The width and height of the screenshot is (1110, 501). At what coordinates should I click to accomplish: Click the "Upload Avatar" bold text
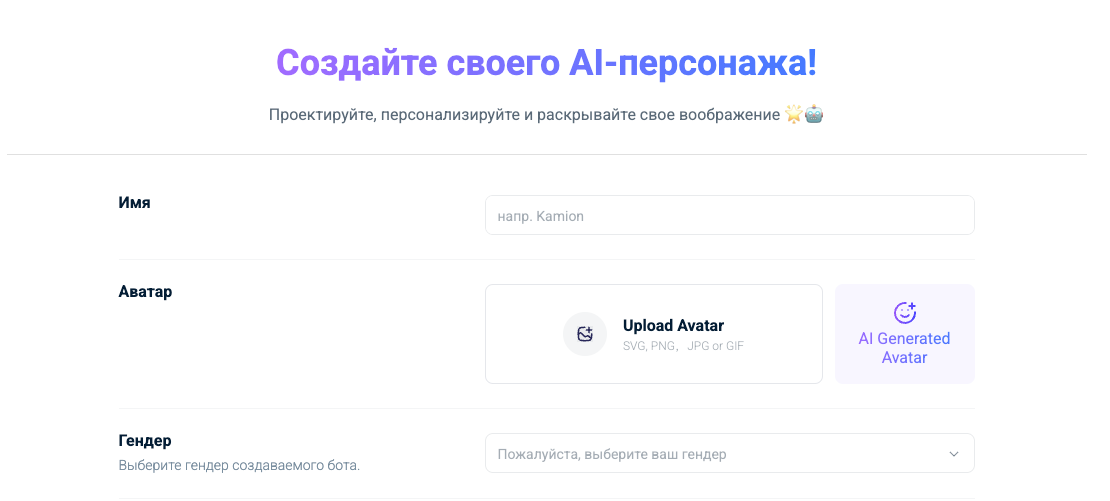(673, 325)
